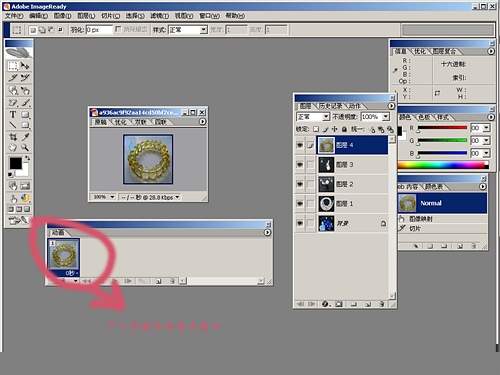The height and width of the screenshot is (375, 500).
Task: Select the Eyedropper tool
Action: pyautogui.click(x=25, y=137)
